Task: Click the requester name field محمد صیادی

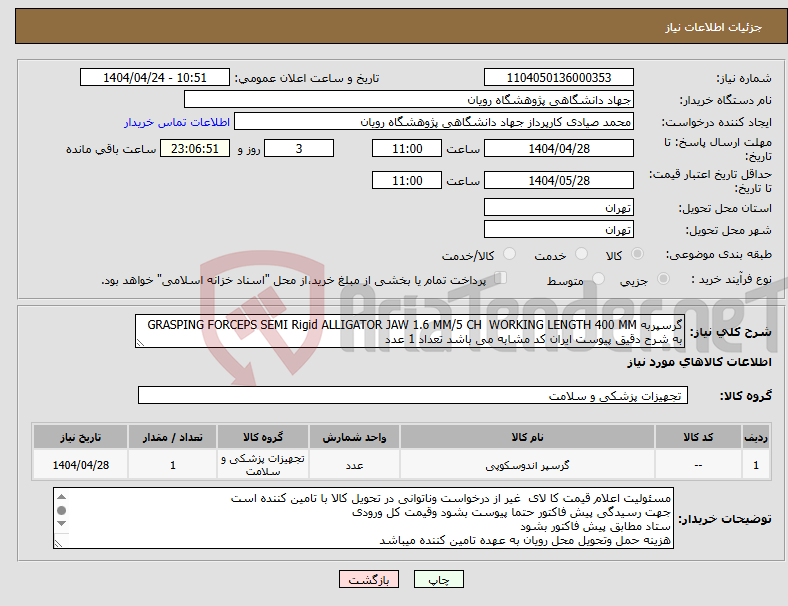Action: tap(434, 122)
